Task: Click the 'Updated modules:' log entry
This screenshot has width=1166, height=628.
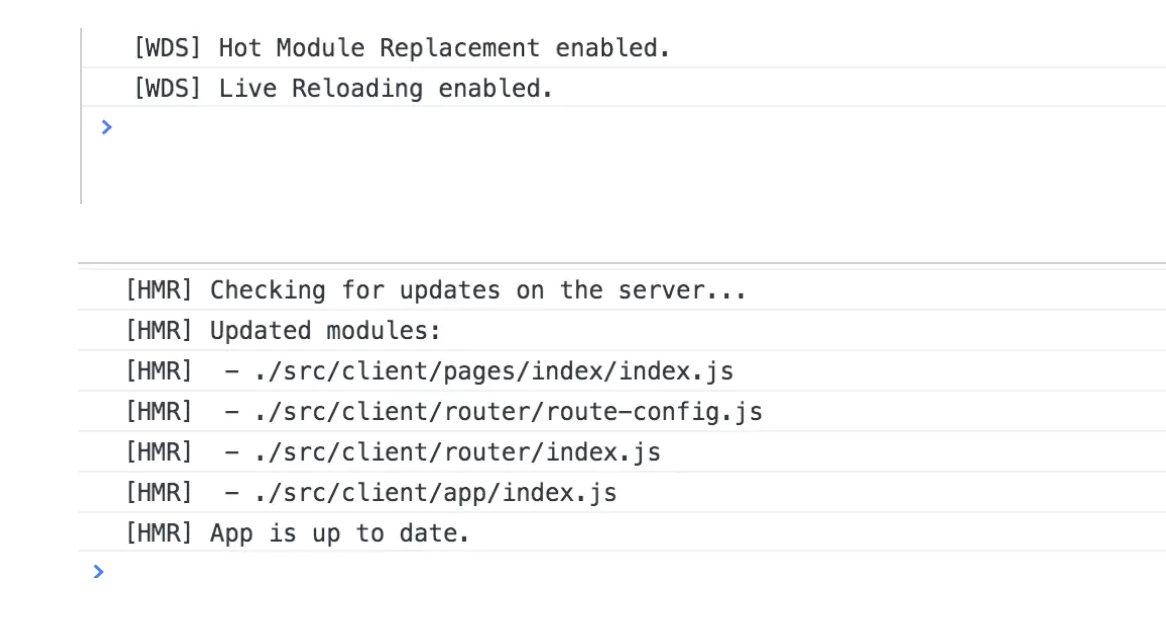Action: 325,331
